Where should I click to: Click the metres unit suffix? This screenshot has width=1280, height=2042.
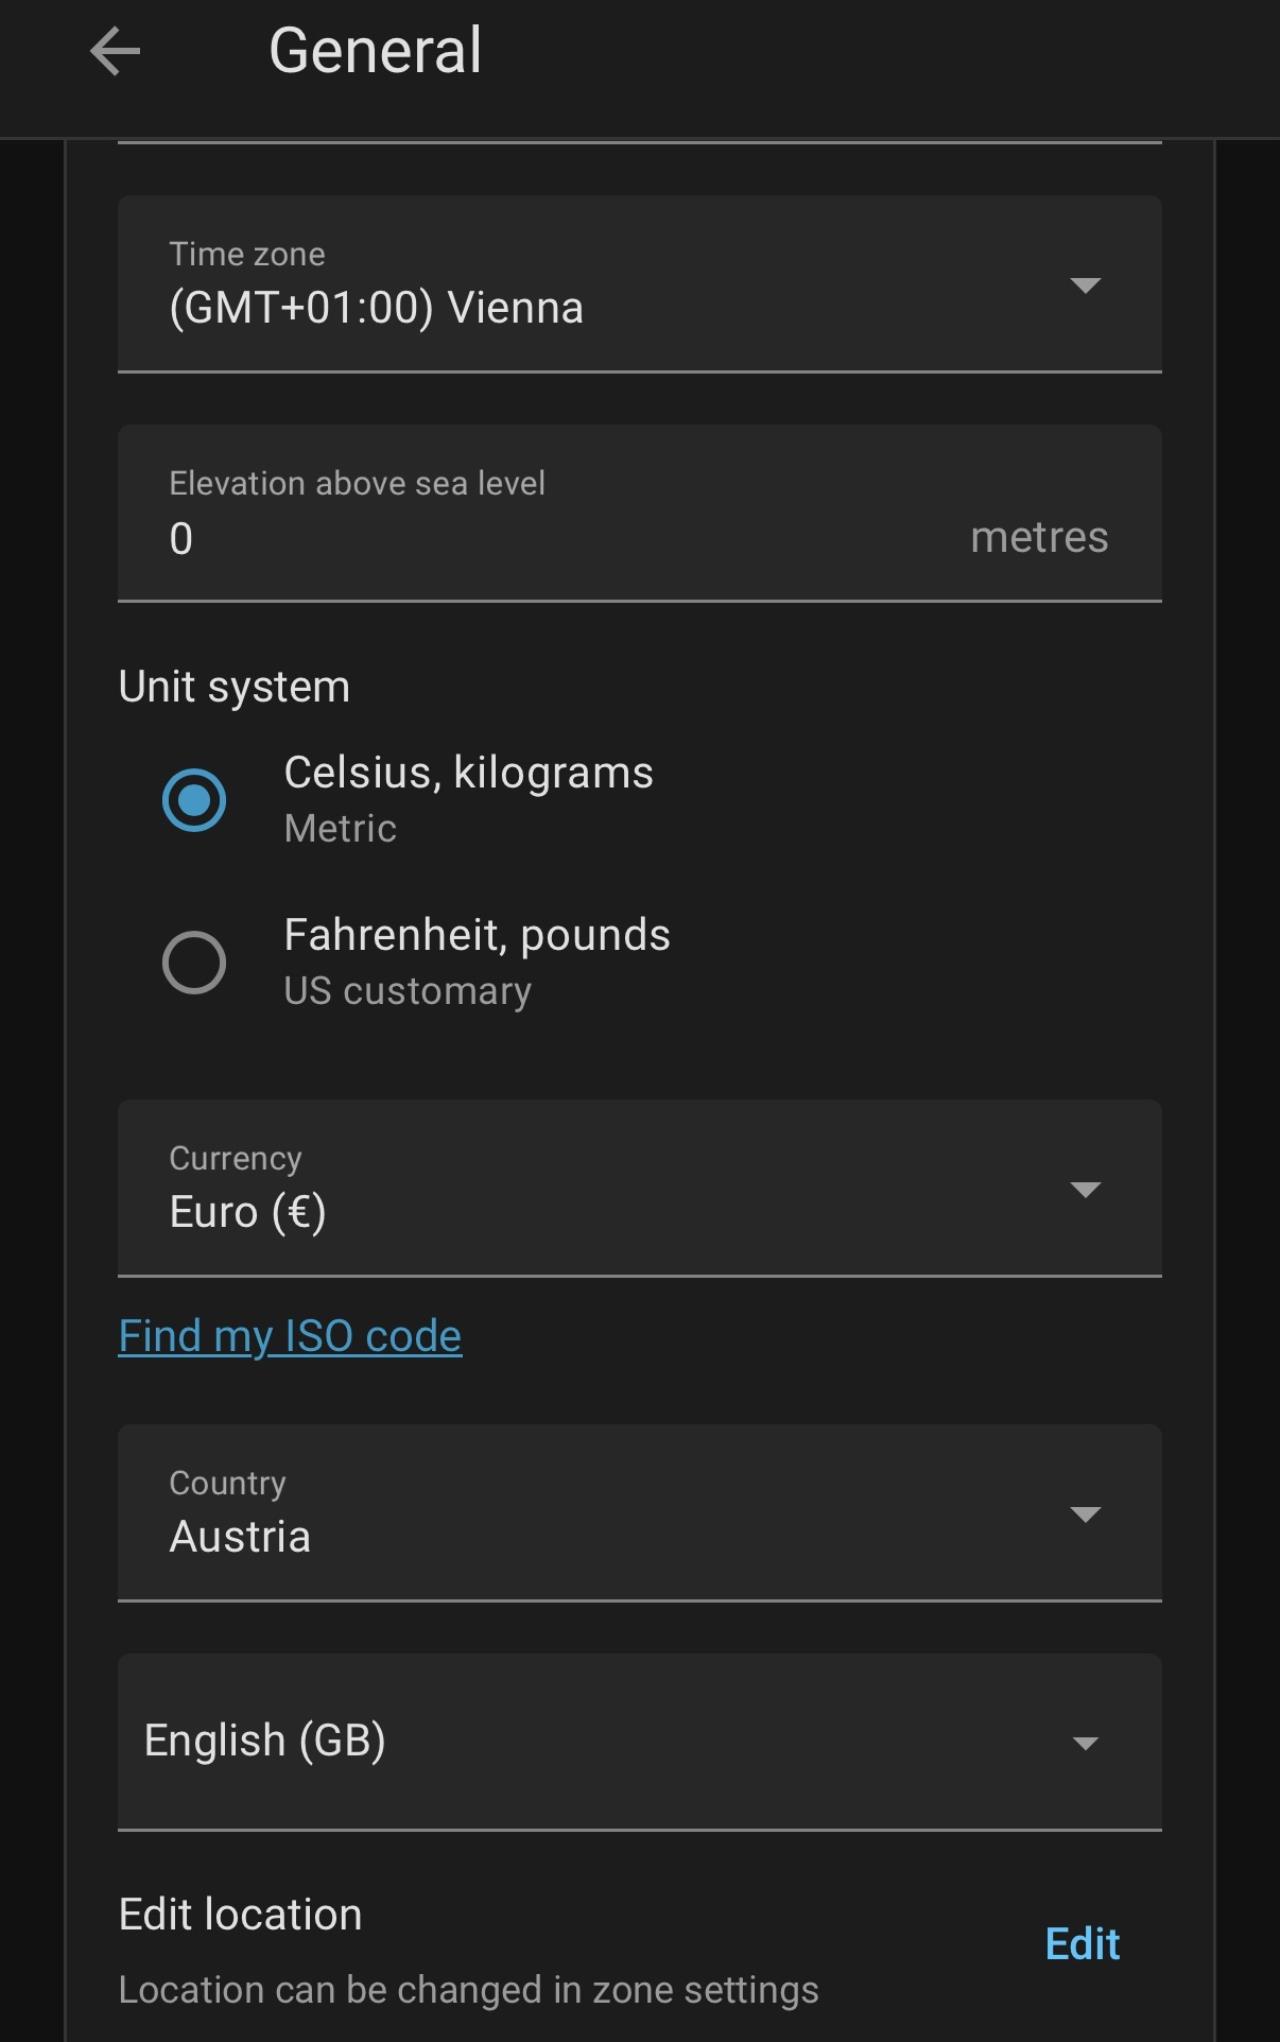pos(1039,538)
